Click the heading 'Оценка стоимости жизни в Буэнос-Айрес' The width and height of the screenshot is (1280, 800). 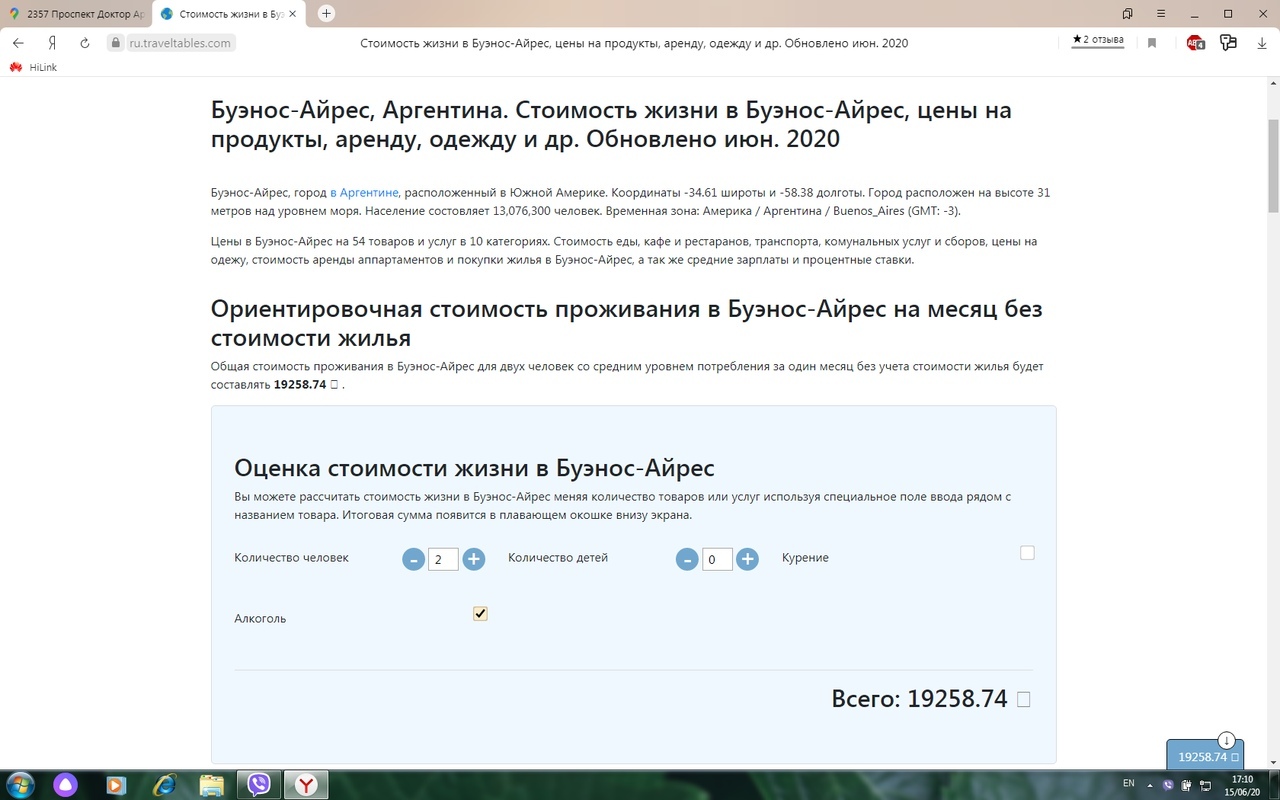click(x=474, y=468)
